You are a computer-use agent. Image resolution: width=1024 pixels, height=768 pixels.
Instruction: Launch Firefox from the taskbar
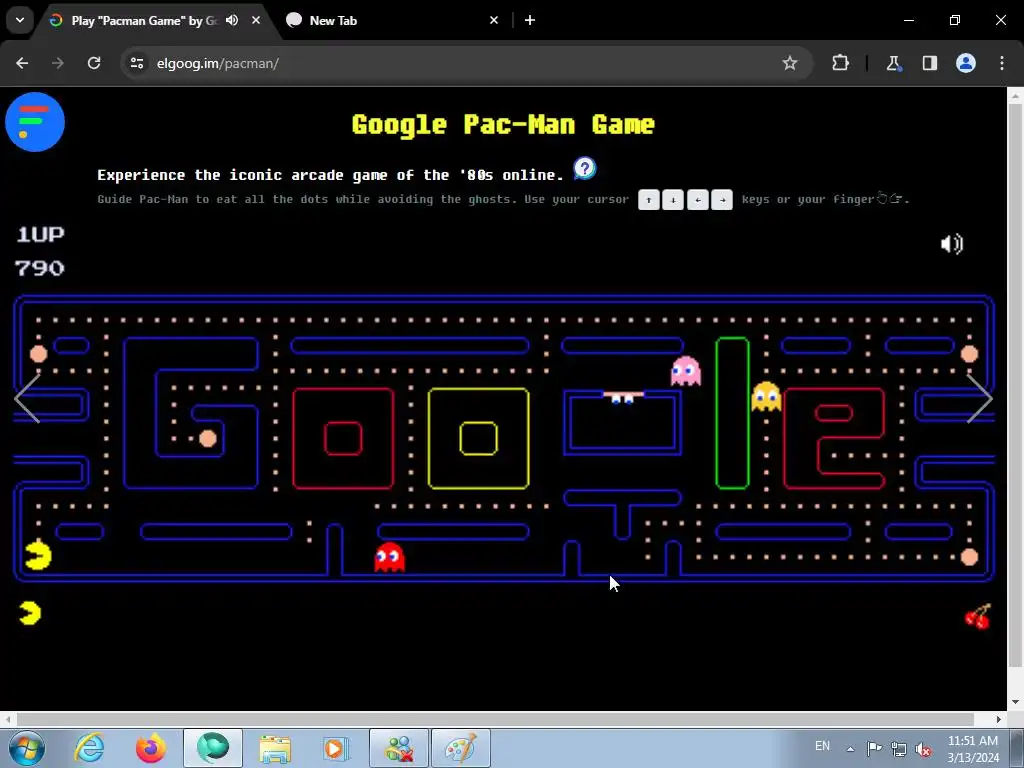pyautogui.click(x=151, y=748)
